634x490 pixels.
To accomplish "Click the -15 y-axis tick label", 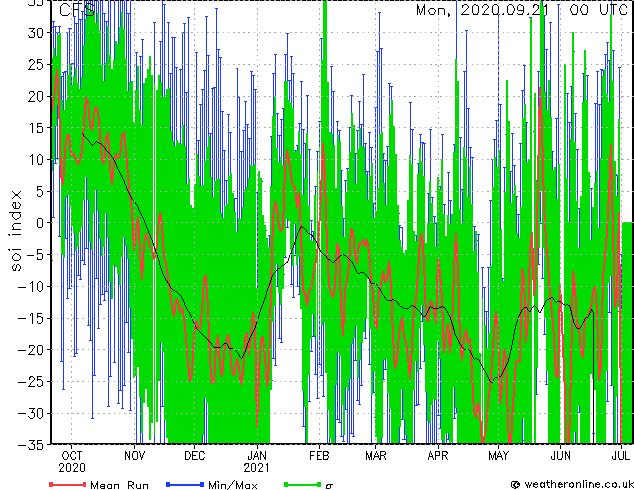I will tap(31, 318).
